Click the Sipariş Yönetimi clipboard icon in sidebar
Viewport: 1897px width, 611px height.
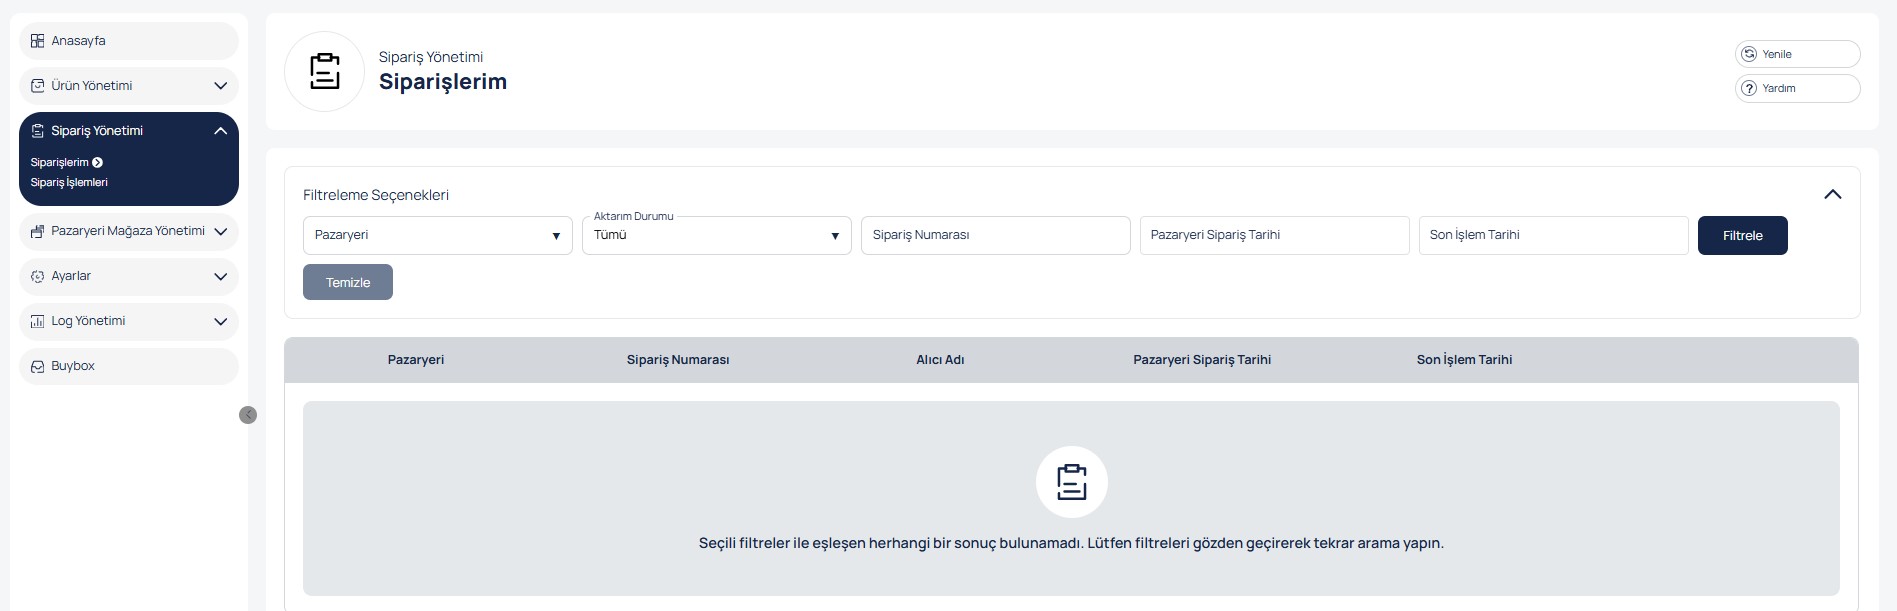pyautogui.click(x=37, y=131)
